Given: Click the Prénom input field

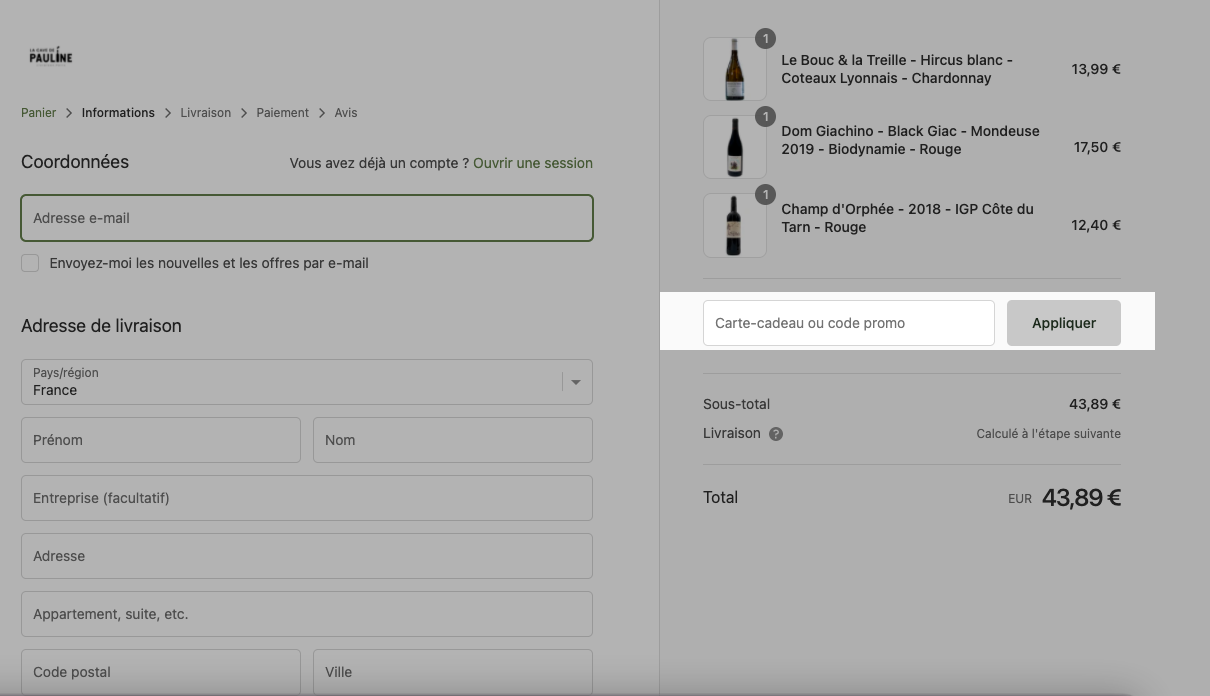Looking at the screenshot, I should pyautogui.click(x=161, y=440).
